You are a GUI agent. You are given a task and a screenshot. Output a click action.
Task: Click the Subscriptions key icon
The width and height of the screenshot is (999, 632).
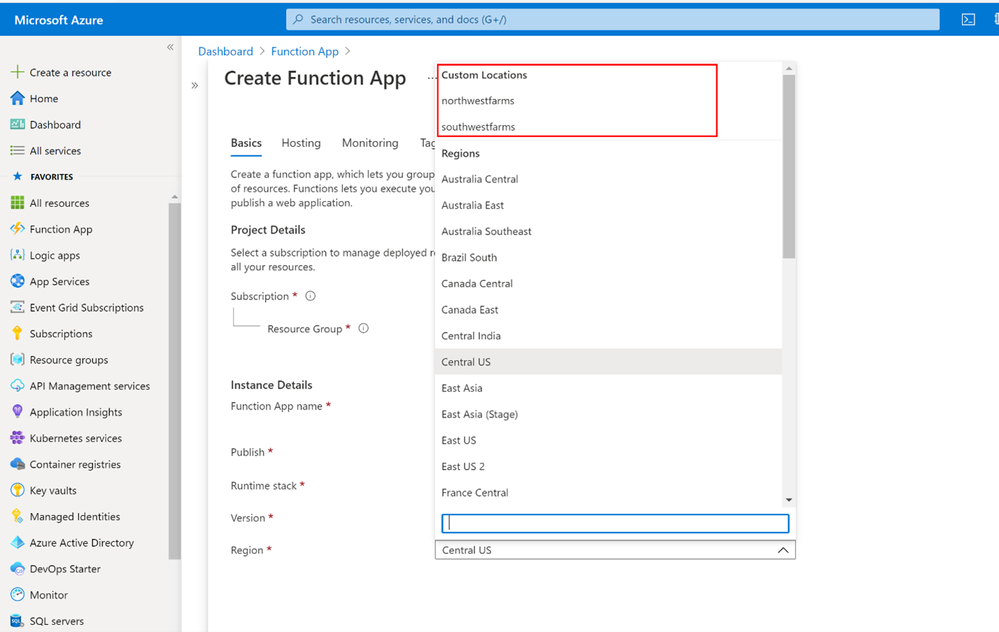tap(17, 333)
